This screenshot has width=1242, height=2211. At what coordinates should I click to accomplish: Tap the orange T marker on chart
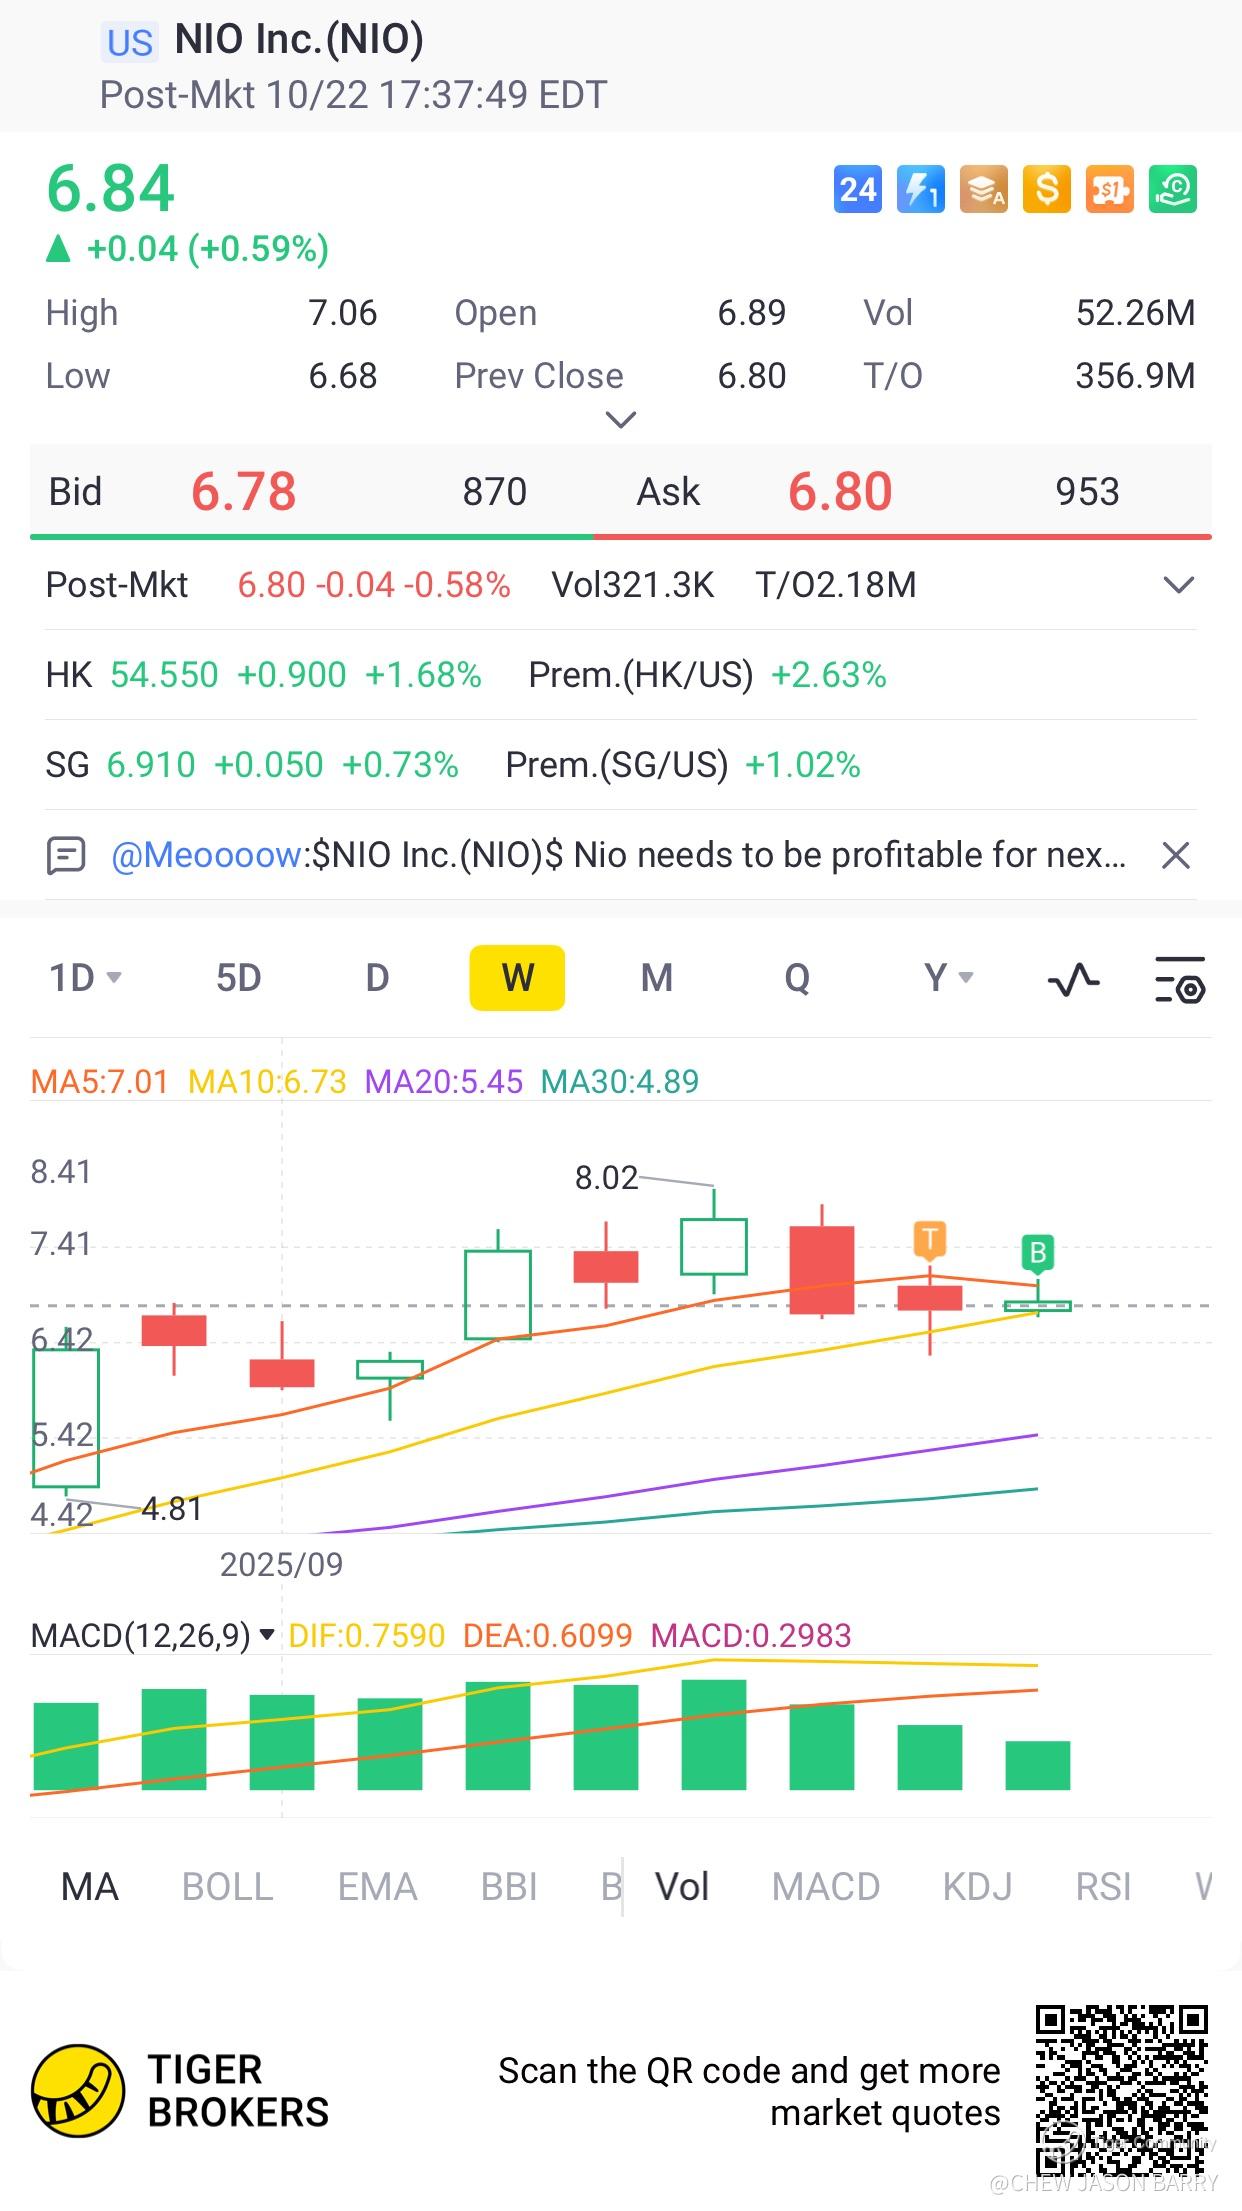pos(930,1240)
